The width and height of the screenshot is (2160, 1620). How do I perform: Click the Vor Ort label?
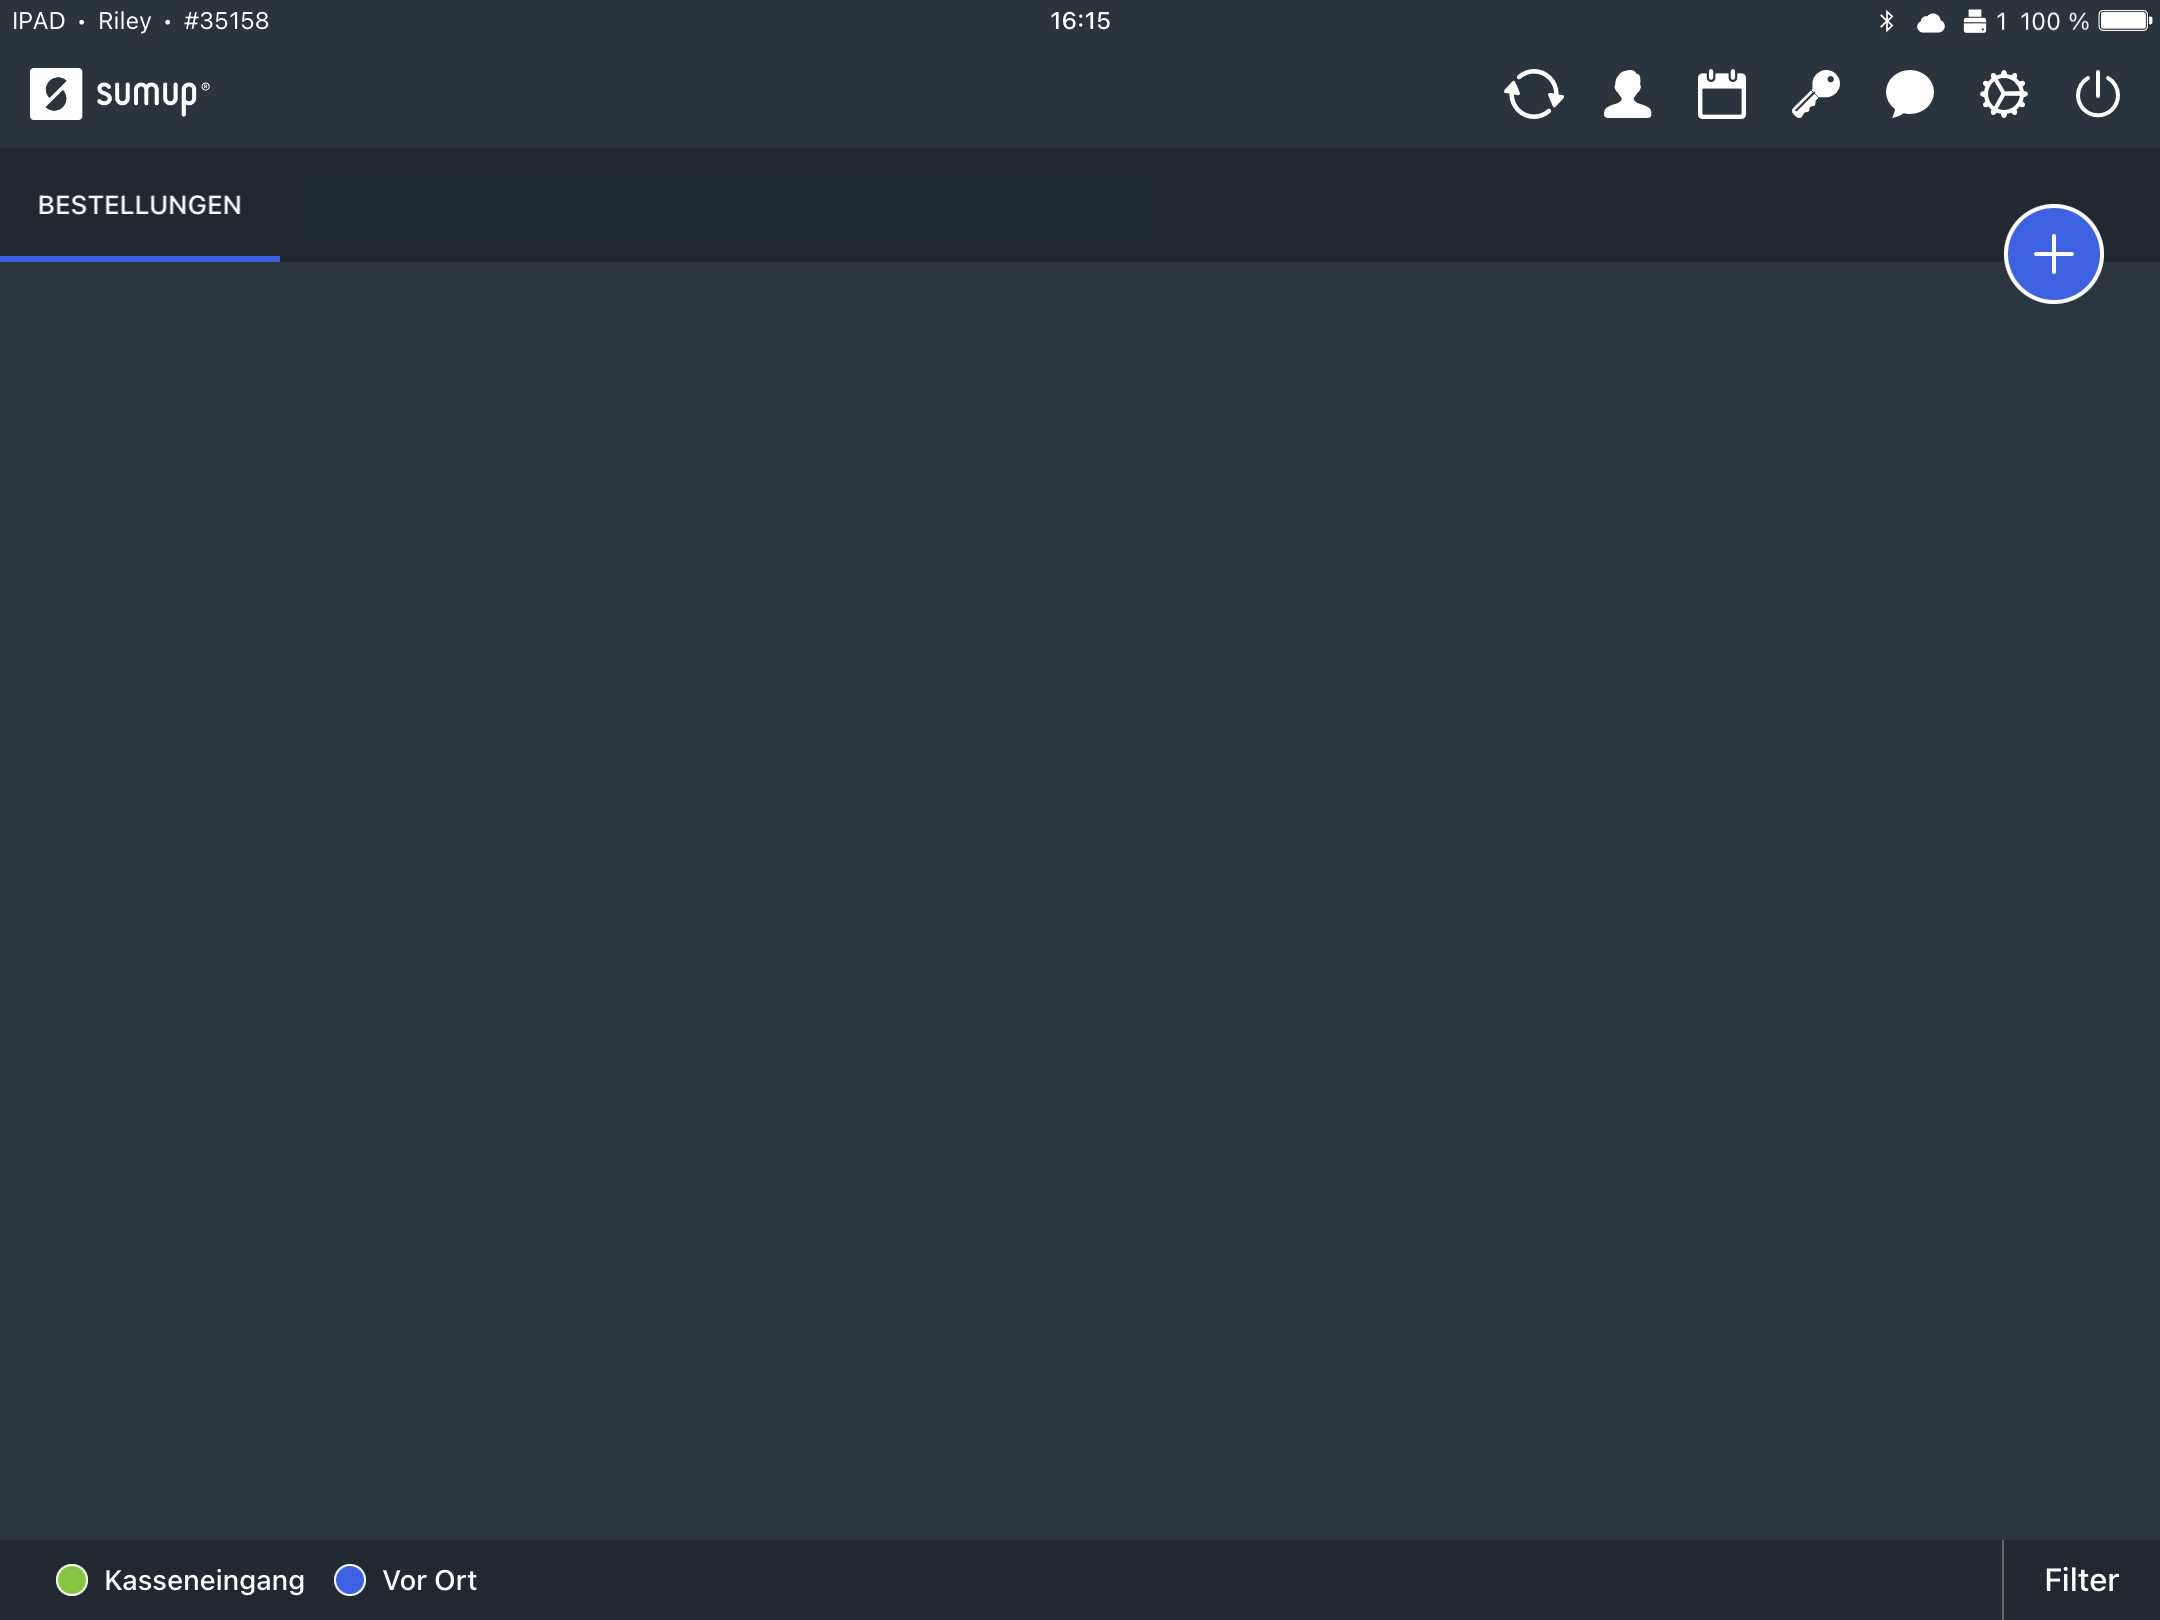pos(429,1580)
